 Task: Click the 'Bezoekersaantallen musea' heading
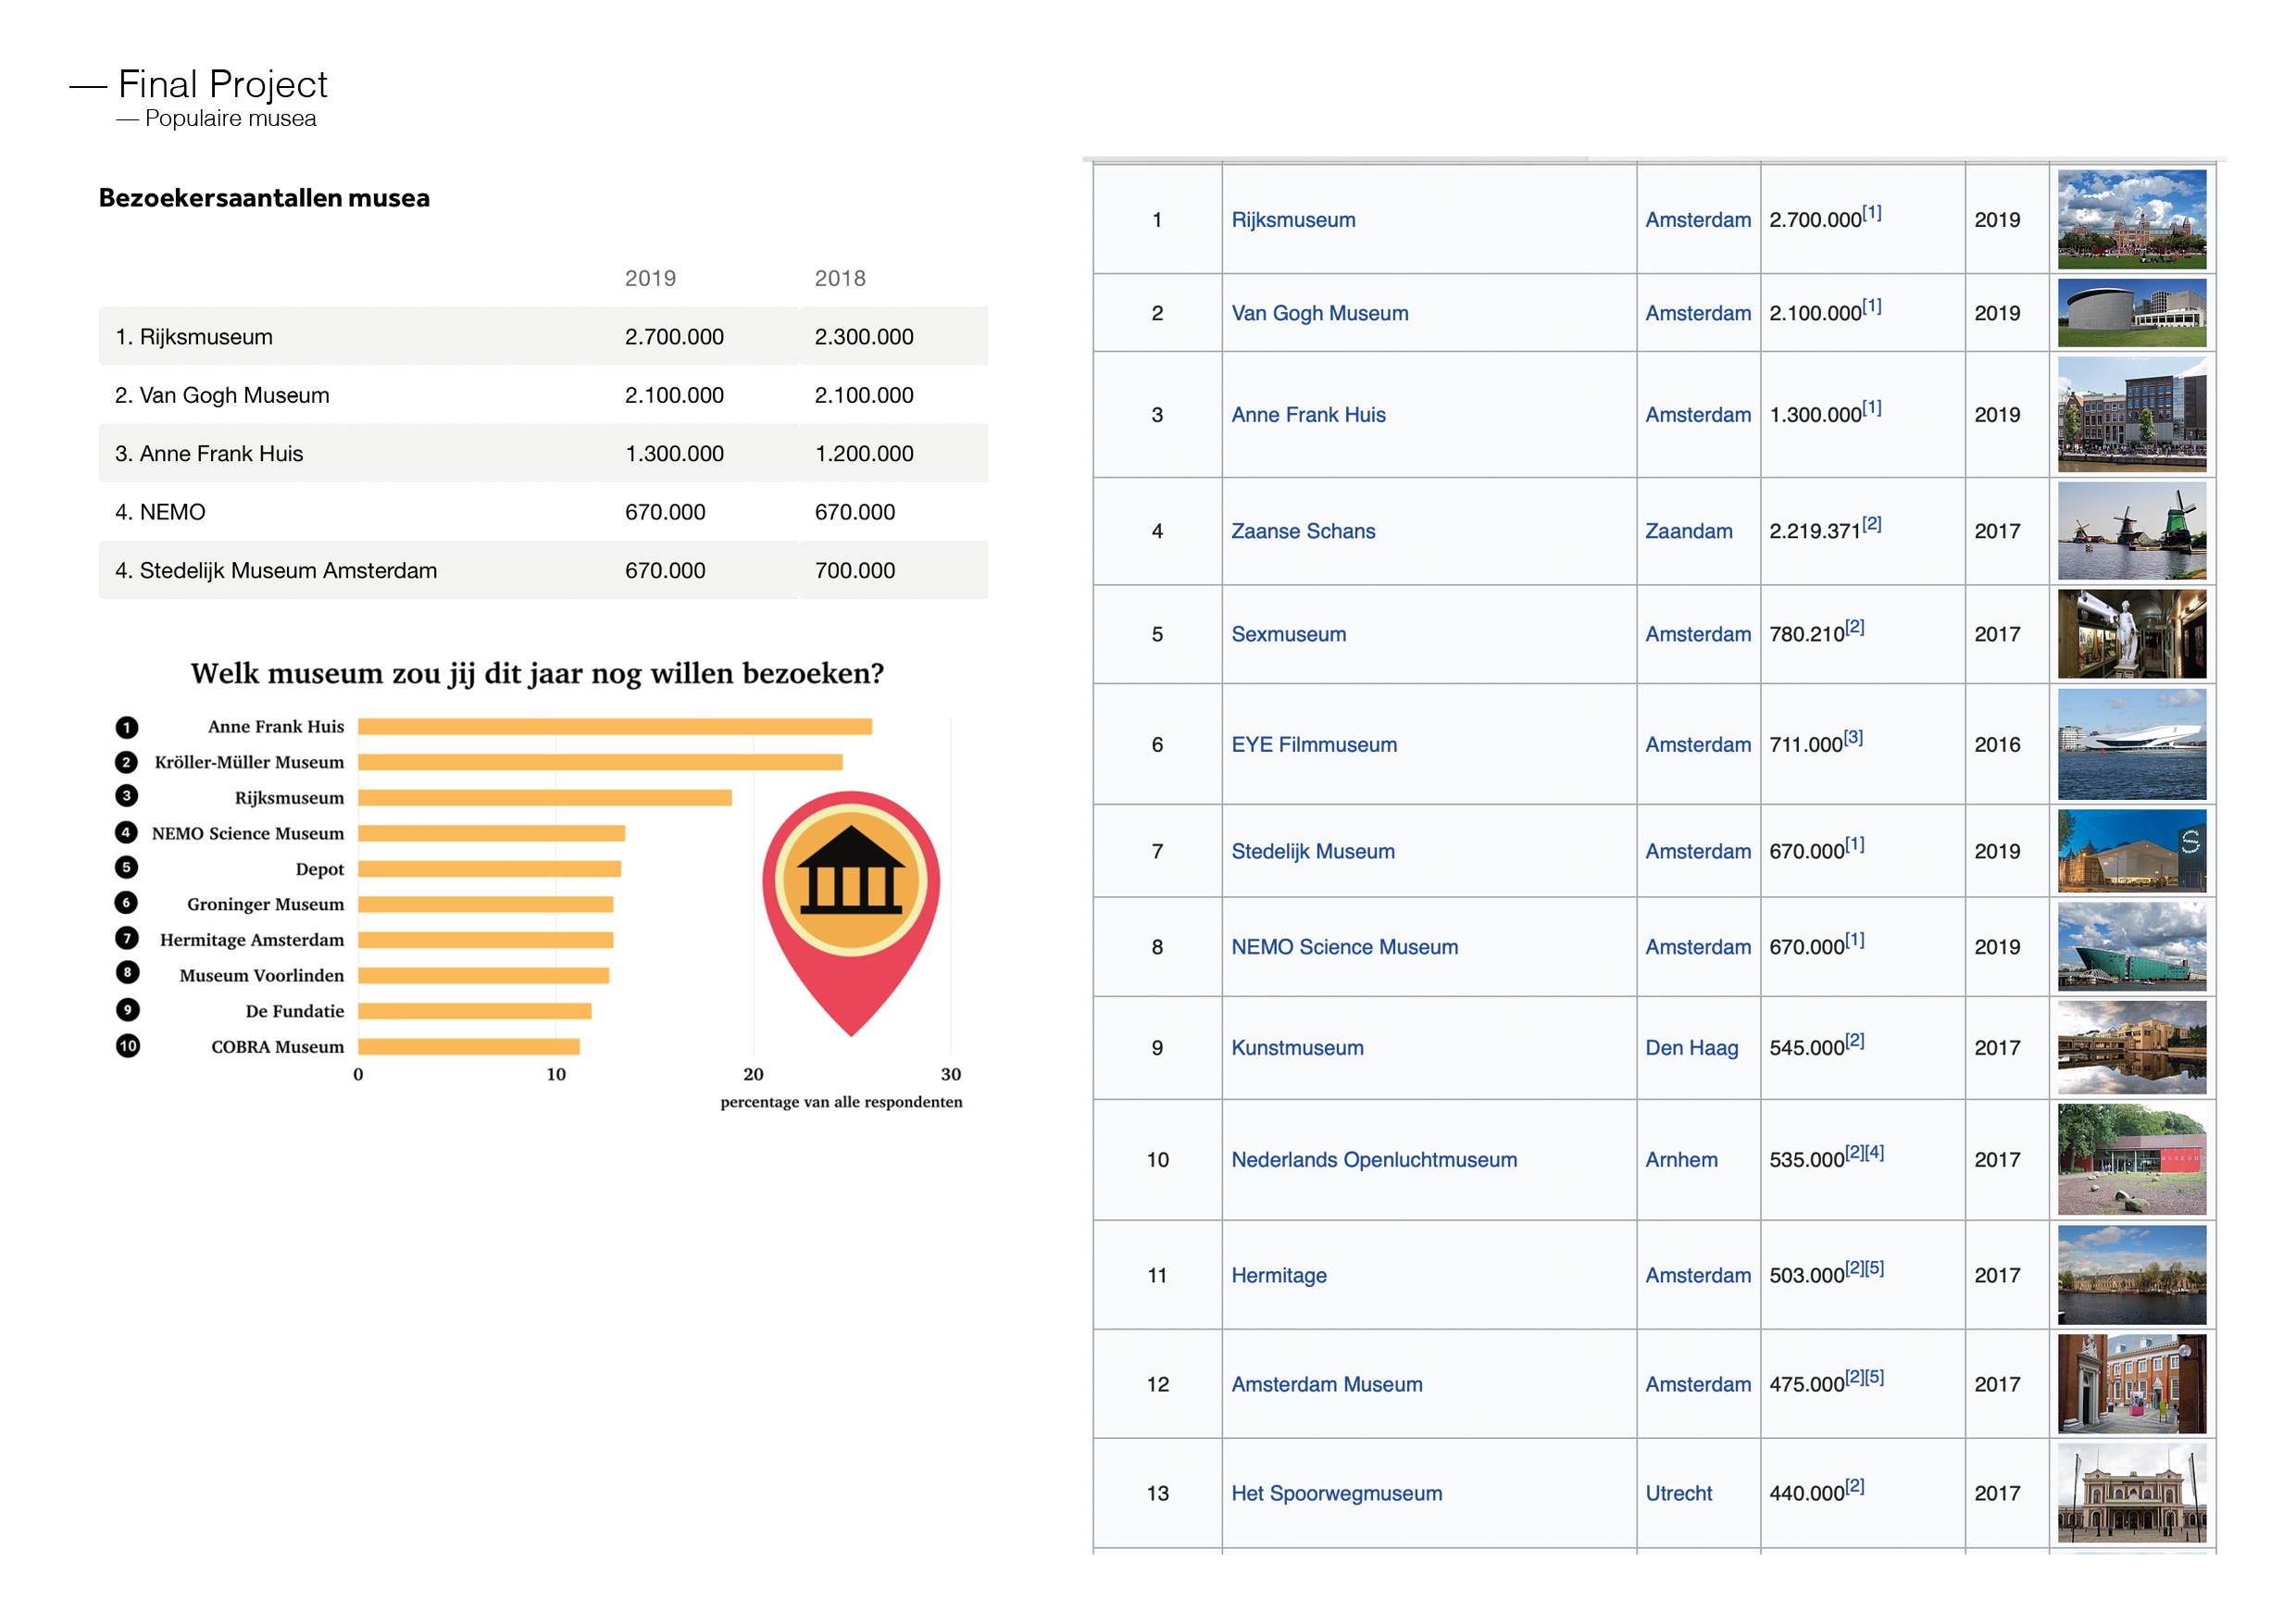pos(264,198)
